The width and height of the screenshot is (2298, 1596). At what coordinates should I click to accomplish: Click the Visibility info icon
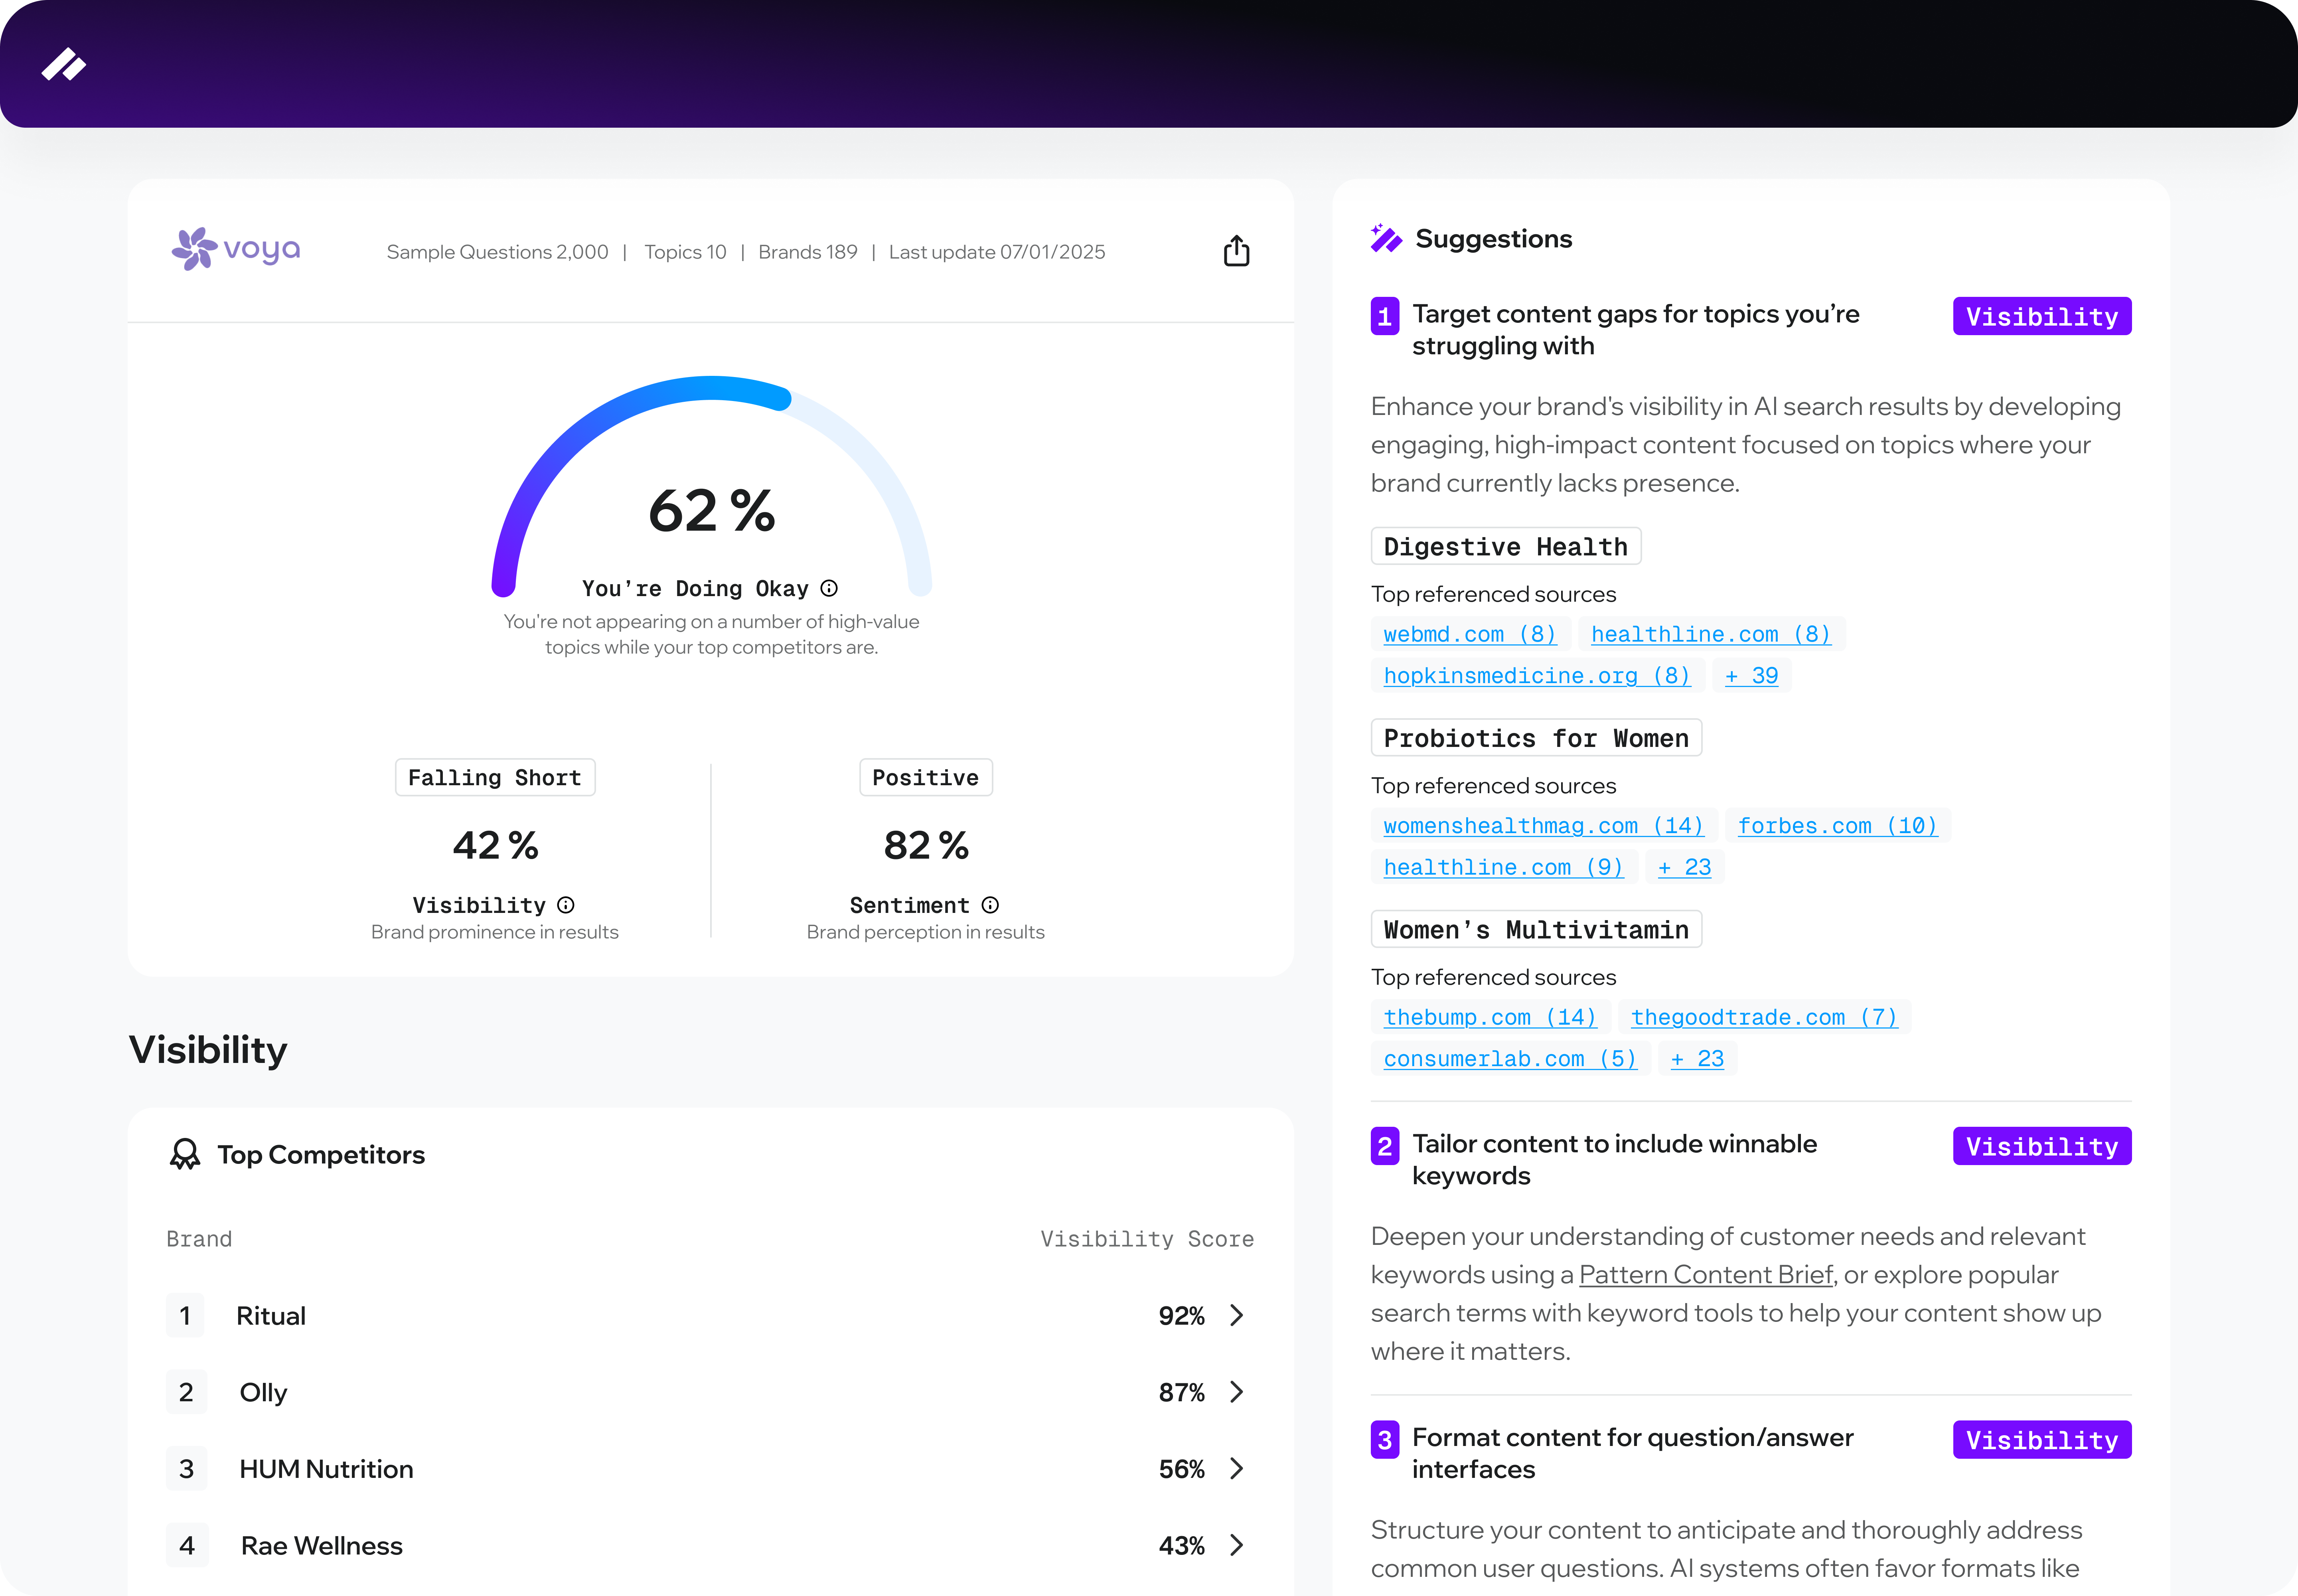pyautogui.click(x=566, y=905)
